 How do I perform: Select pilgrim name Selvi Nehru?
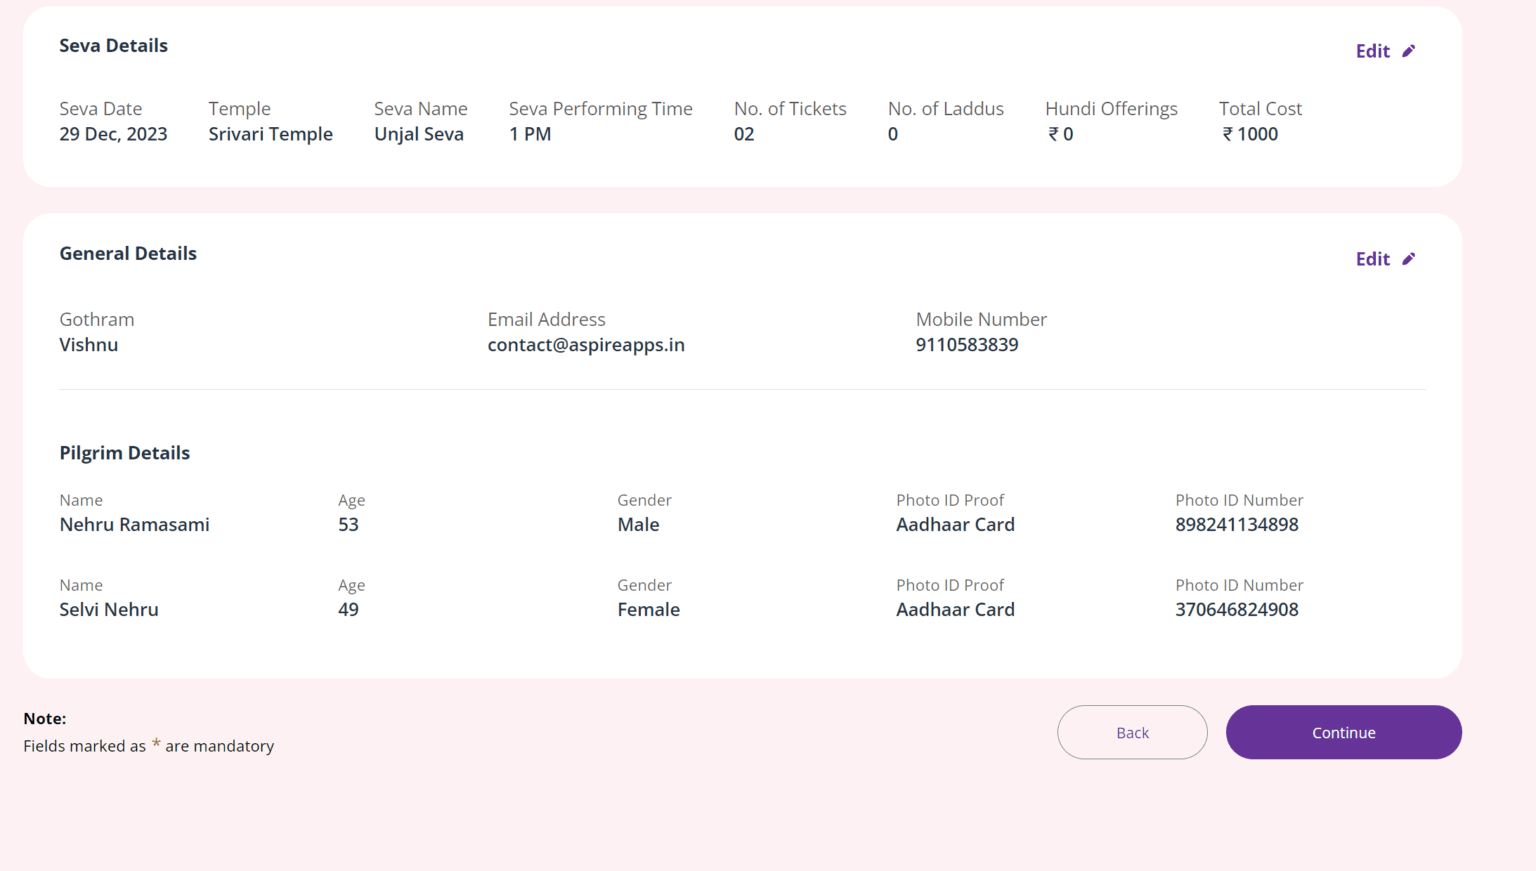tap(109, 609)
